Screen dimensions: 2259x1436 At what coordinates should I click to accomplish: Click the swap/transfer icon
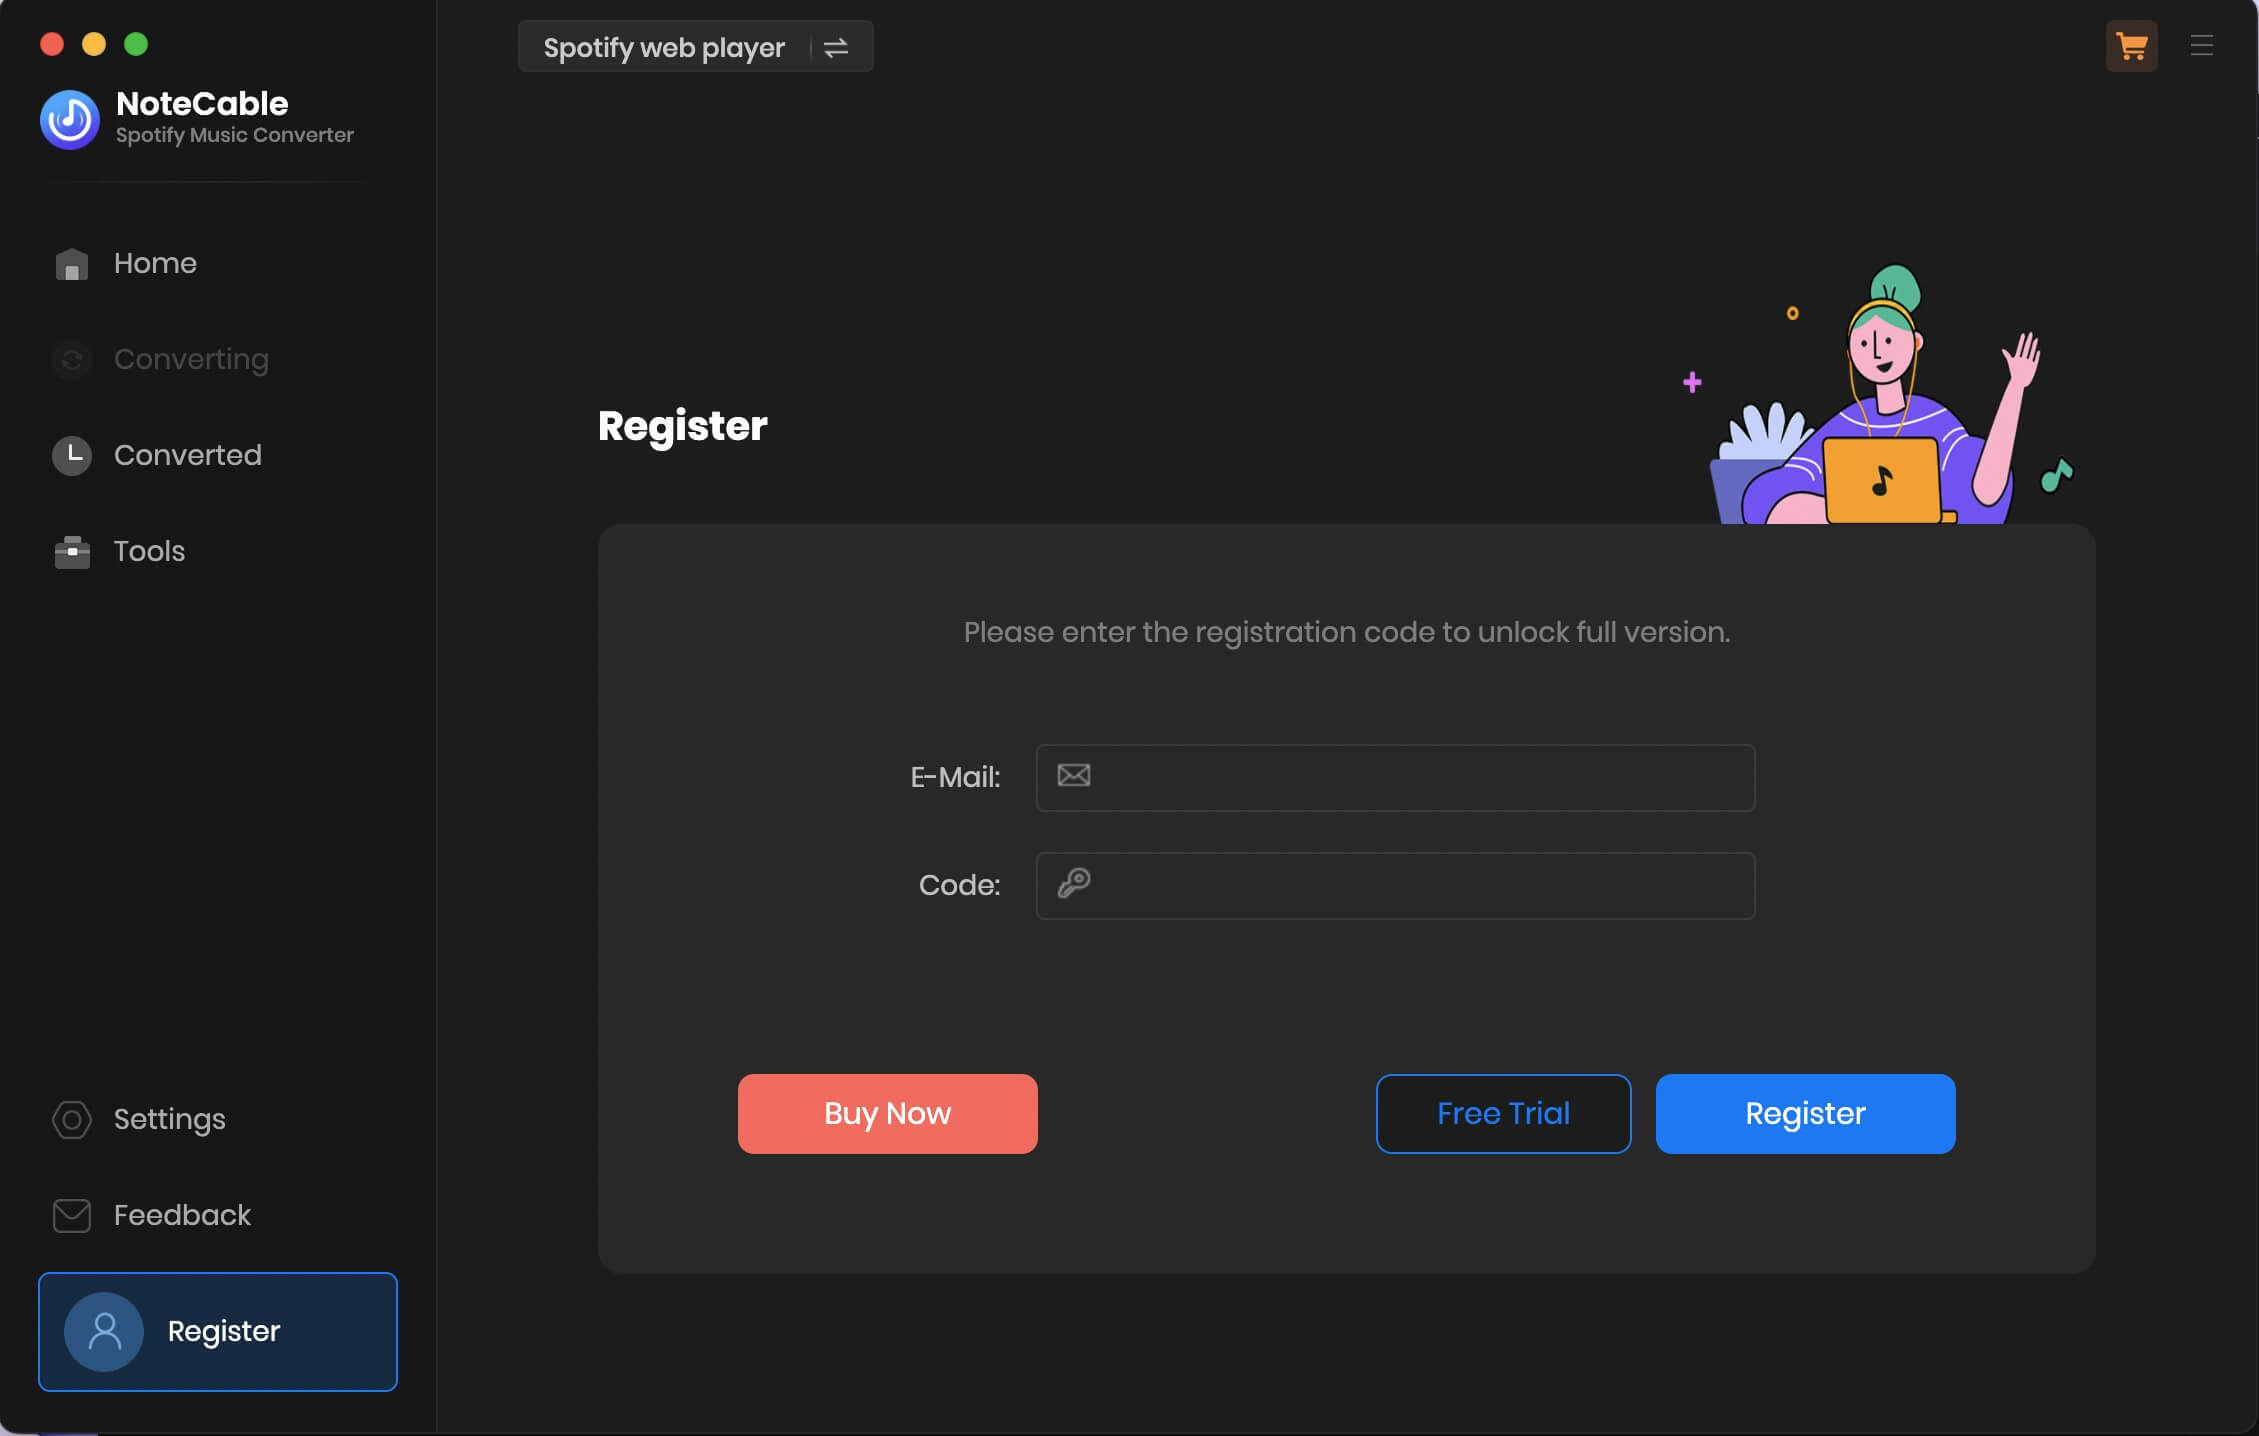836,44
